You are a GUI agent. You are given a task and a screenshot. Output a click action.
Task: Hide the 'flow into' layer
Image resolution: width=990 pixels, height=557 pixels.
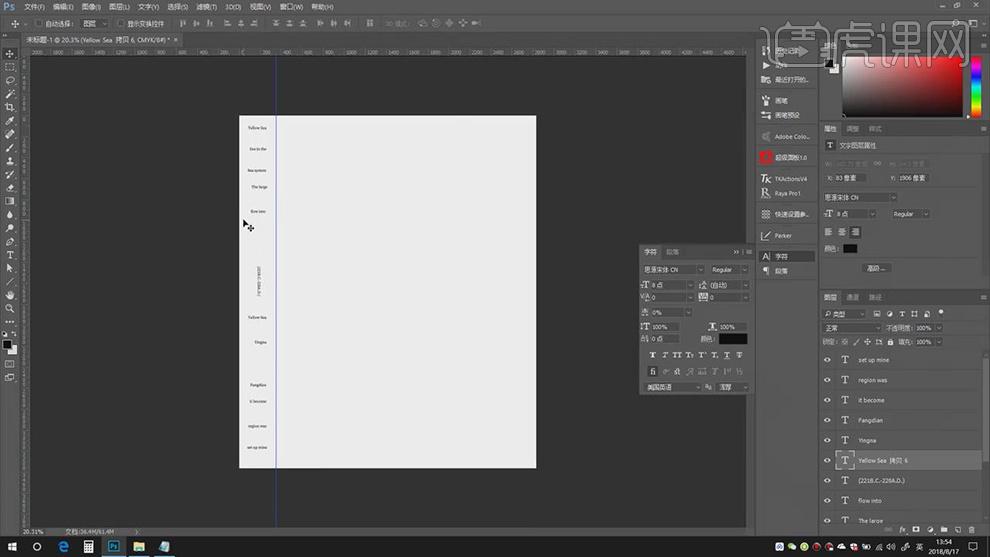click(827, 501)
